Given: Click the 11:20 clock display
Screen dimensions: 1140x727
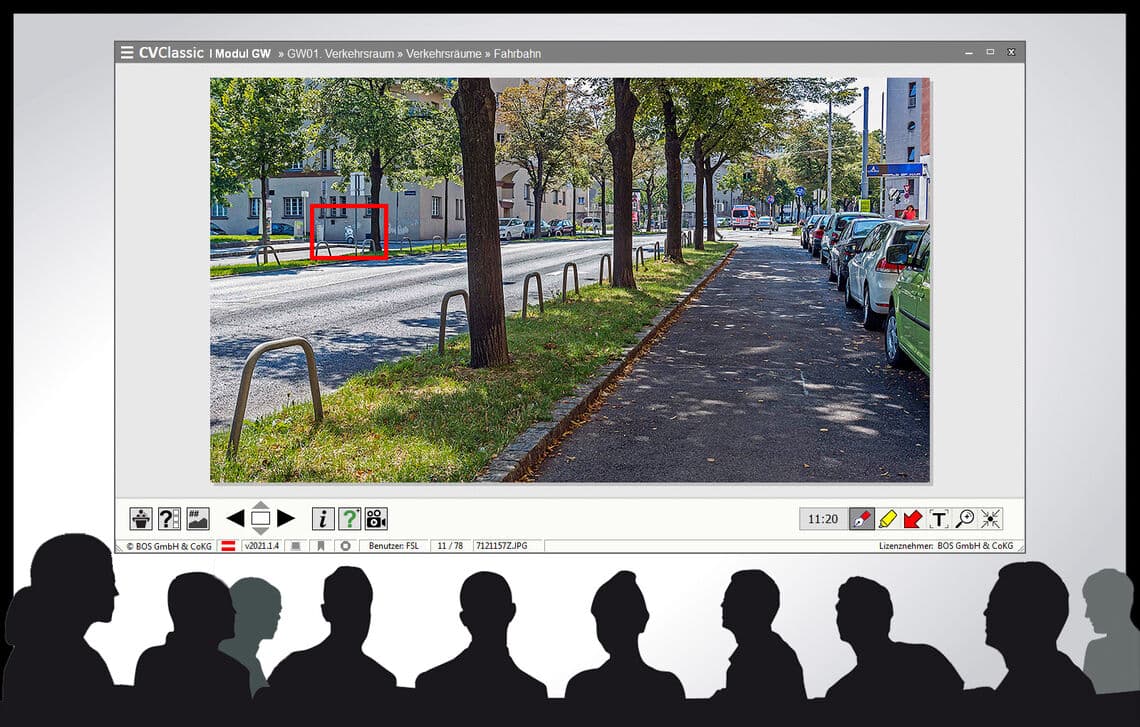Looking at the screenshot, I should click(823, 519).
